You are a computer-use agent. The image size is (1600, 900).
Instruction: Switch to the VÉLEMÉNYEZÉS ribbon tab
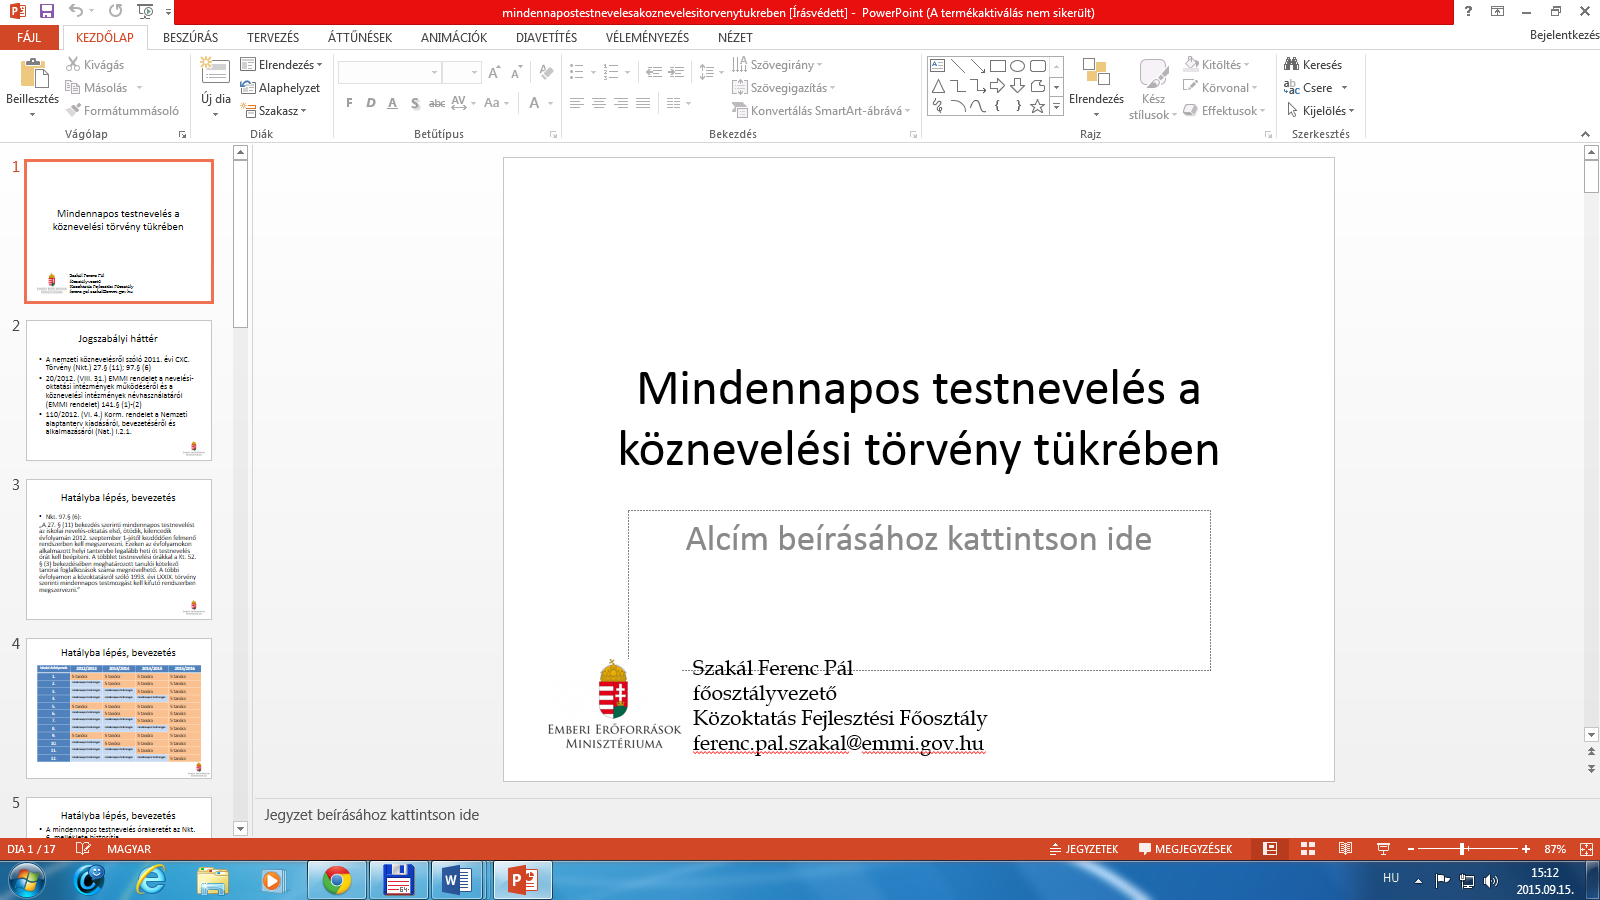647,37
